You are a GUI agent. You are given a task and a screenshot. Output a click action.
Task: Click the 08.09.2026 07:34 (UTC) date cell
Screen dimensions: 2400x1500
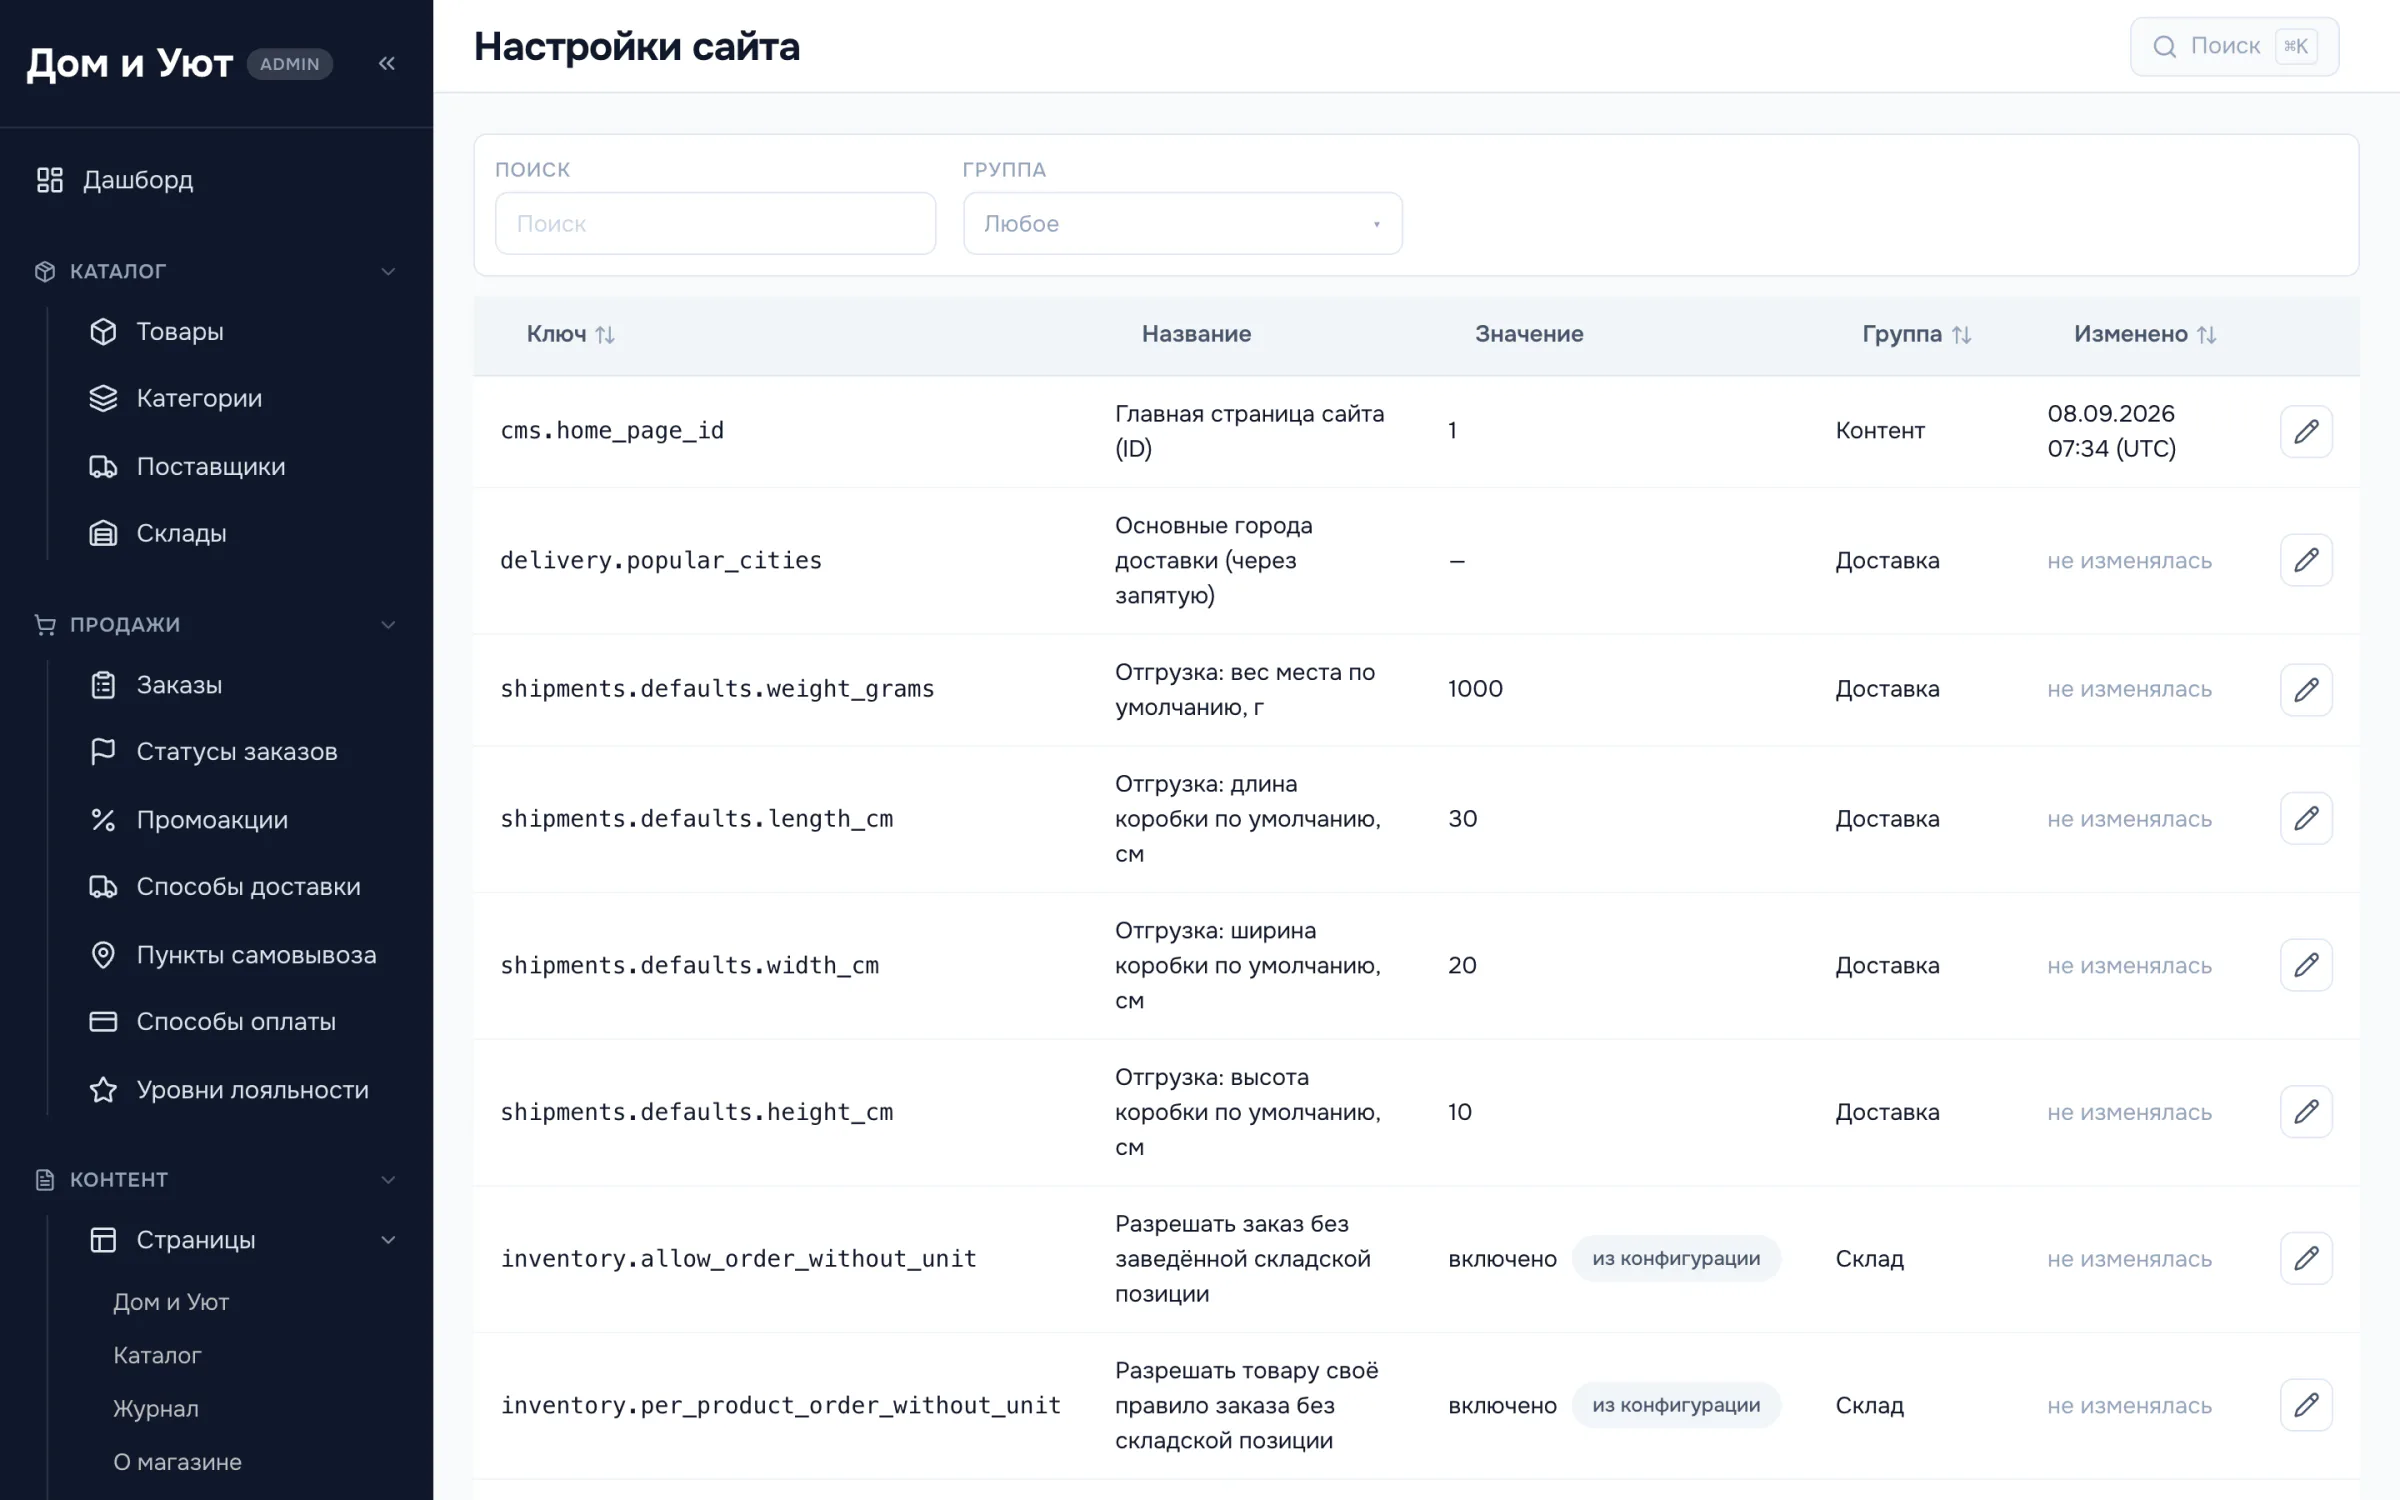[2111, 431]
